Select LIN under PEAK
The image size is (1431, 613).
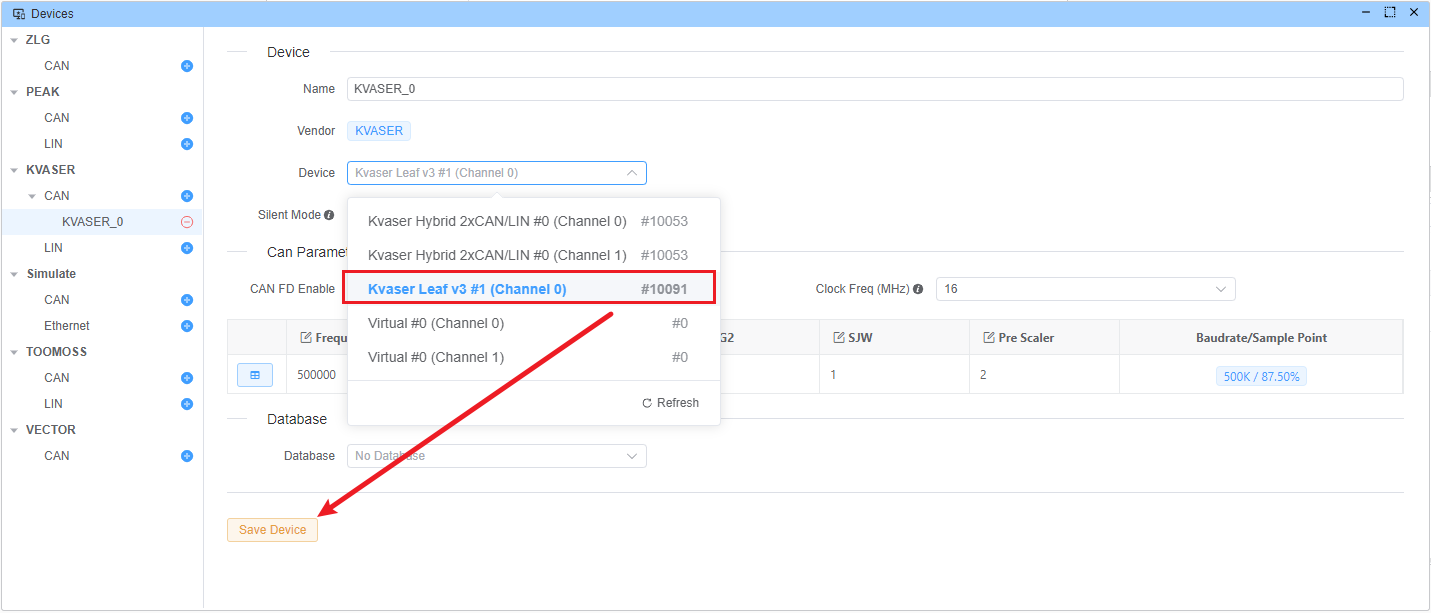[53, 144]
